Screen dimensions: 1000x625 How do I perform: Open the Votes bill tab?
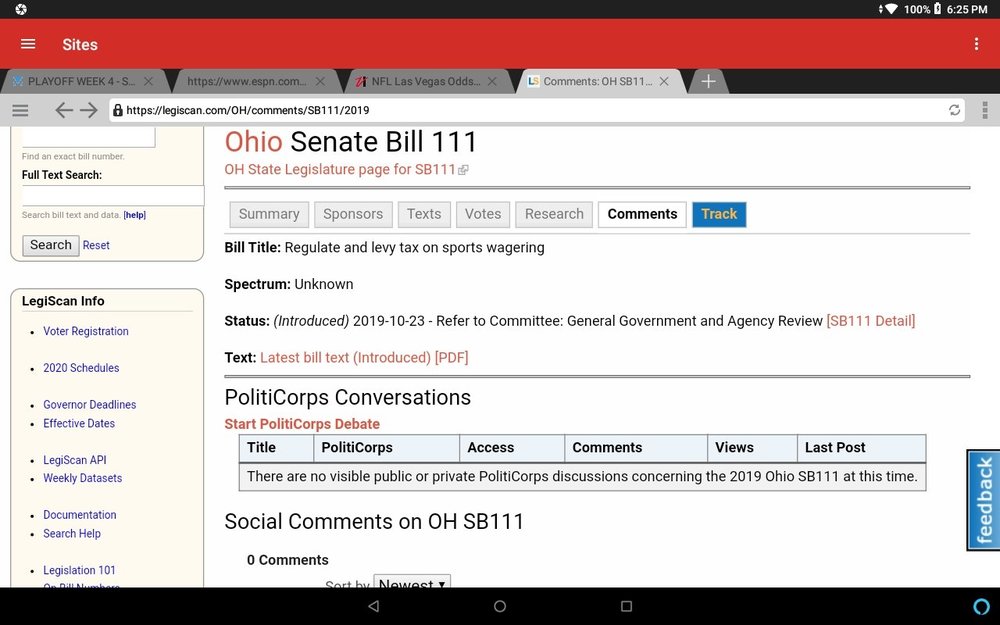tap(483, 214)
